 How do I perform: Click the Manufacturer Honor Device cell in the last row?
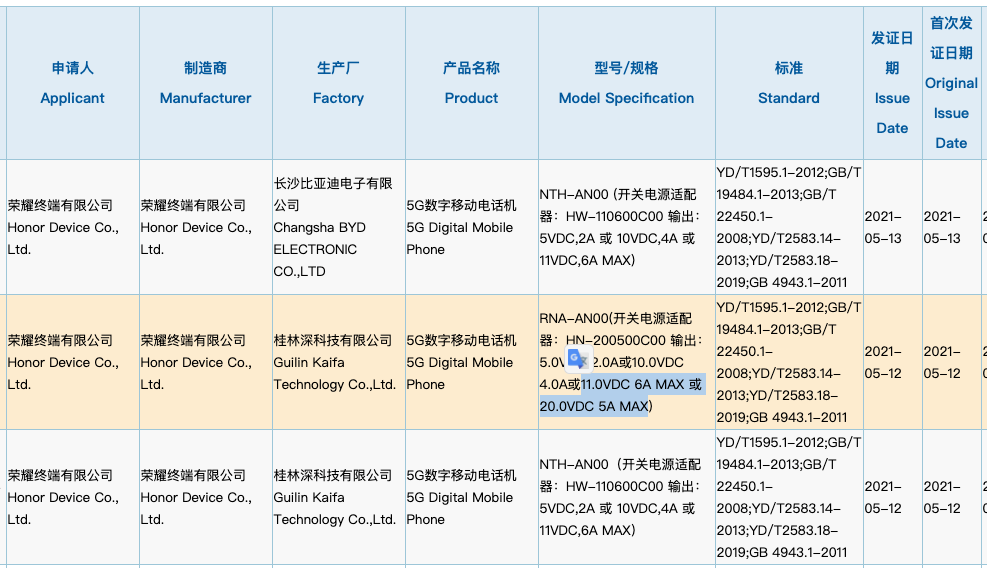(205, 497)
